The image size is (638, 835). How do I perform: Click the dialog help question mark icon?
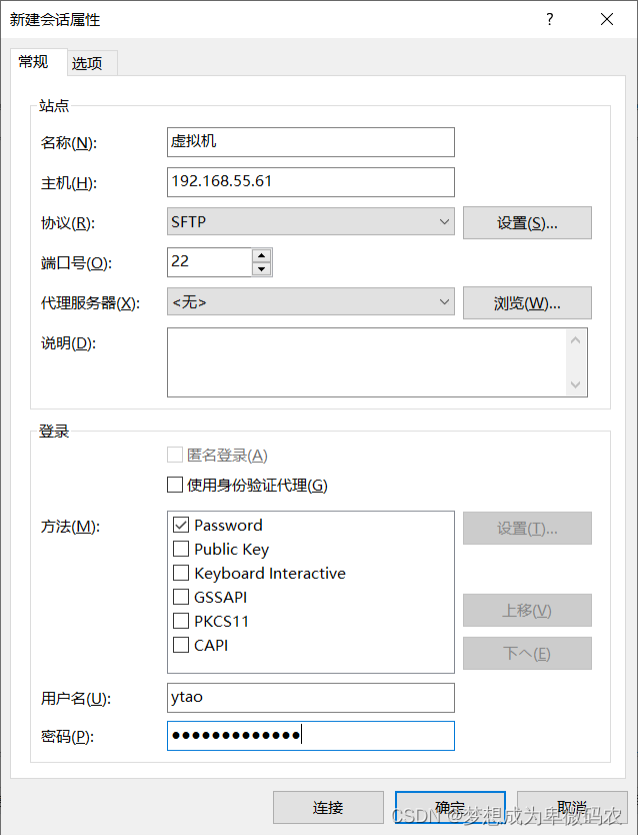click(549, 19)
